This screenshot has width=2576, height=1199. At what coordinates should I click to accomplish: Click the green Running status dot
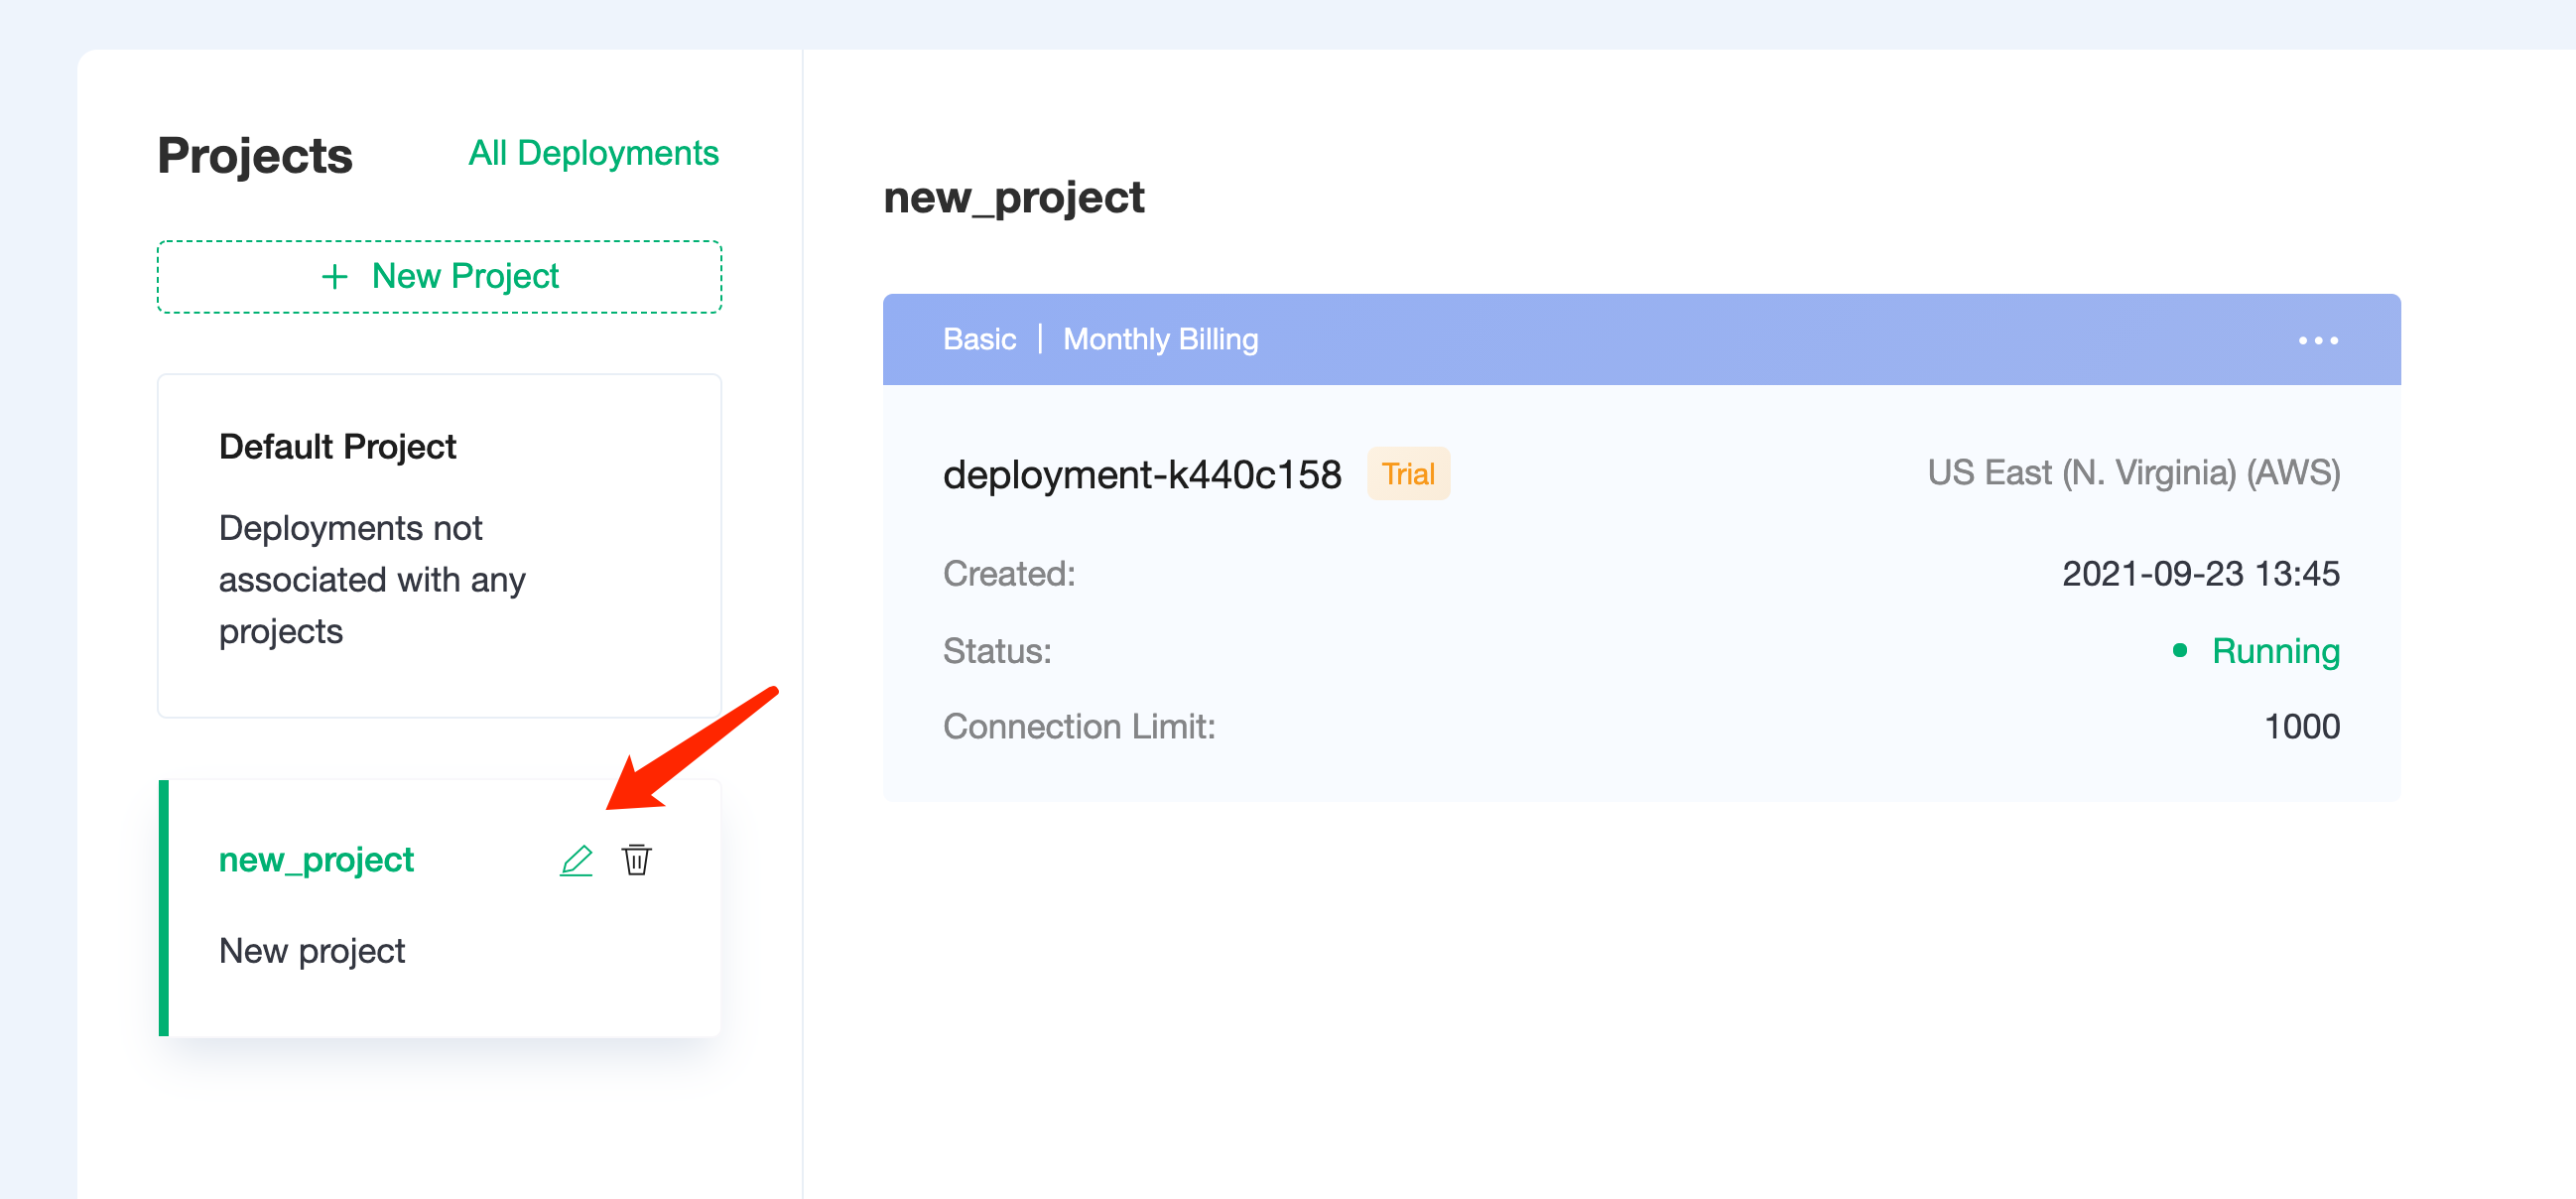tap(2179, 651)
